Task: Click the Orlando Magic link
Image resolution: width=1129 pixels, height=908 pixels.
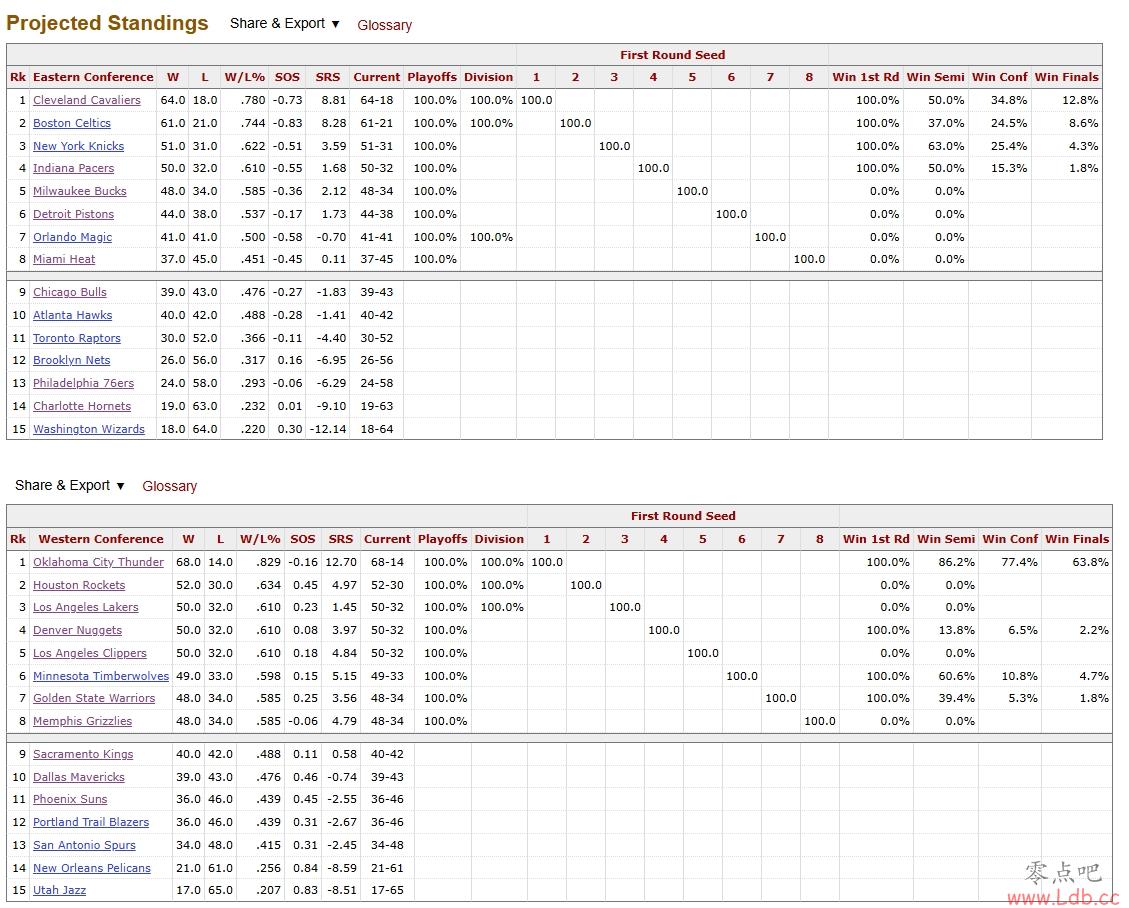Action: click(x=73, y=237)
